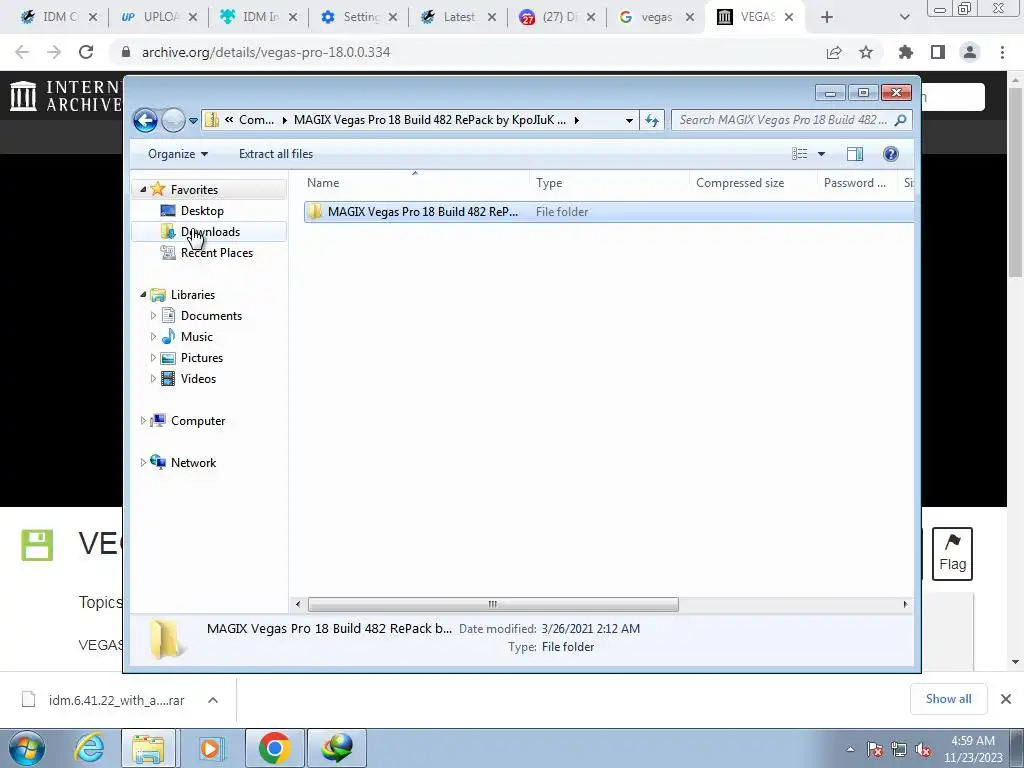The width and height of the screenshot is (1024, 768).
Task: Expand the Network node
Action: click(x=143, y=463)
